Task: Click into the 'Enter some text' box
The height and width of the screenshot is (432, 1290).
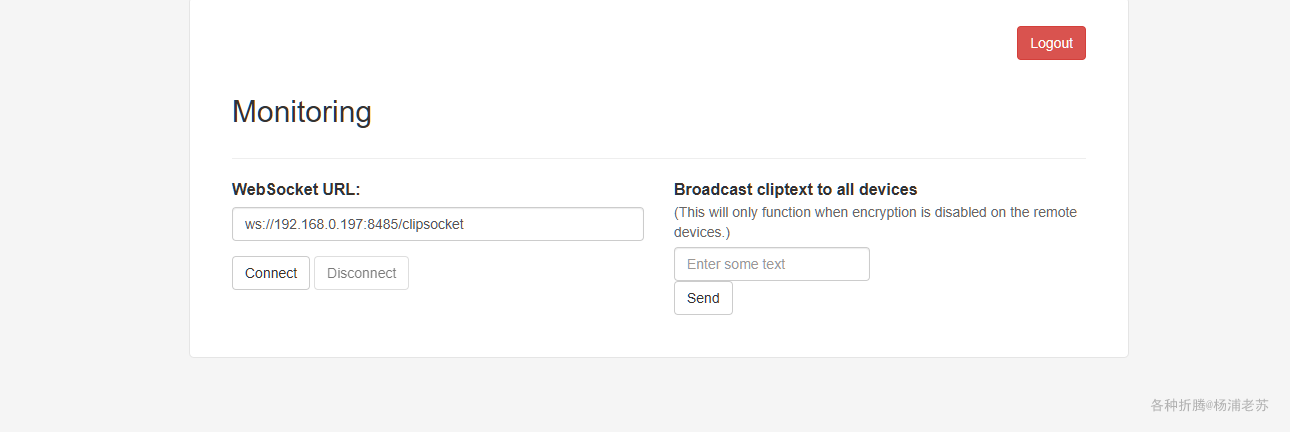Action: coord(772,264)
